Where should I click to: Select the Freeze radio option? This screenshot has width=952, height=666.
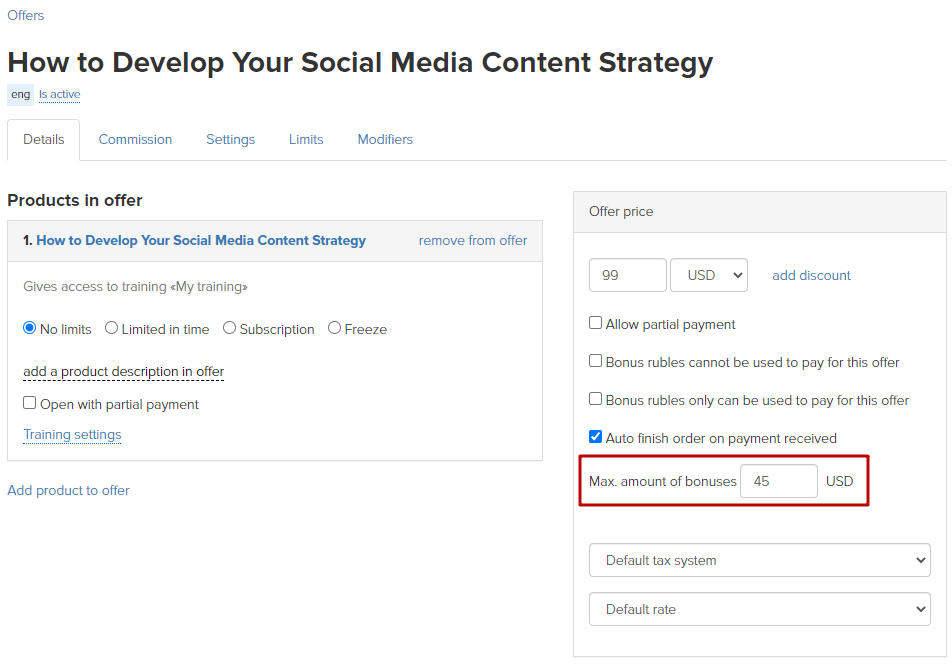click(334, 328)
